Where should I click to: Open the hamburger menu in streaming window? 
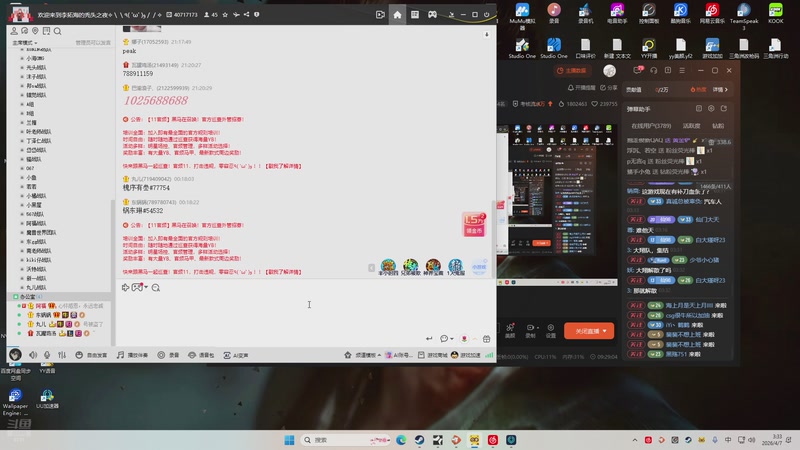click(x=682, y=70)
